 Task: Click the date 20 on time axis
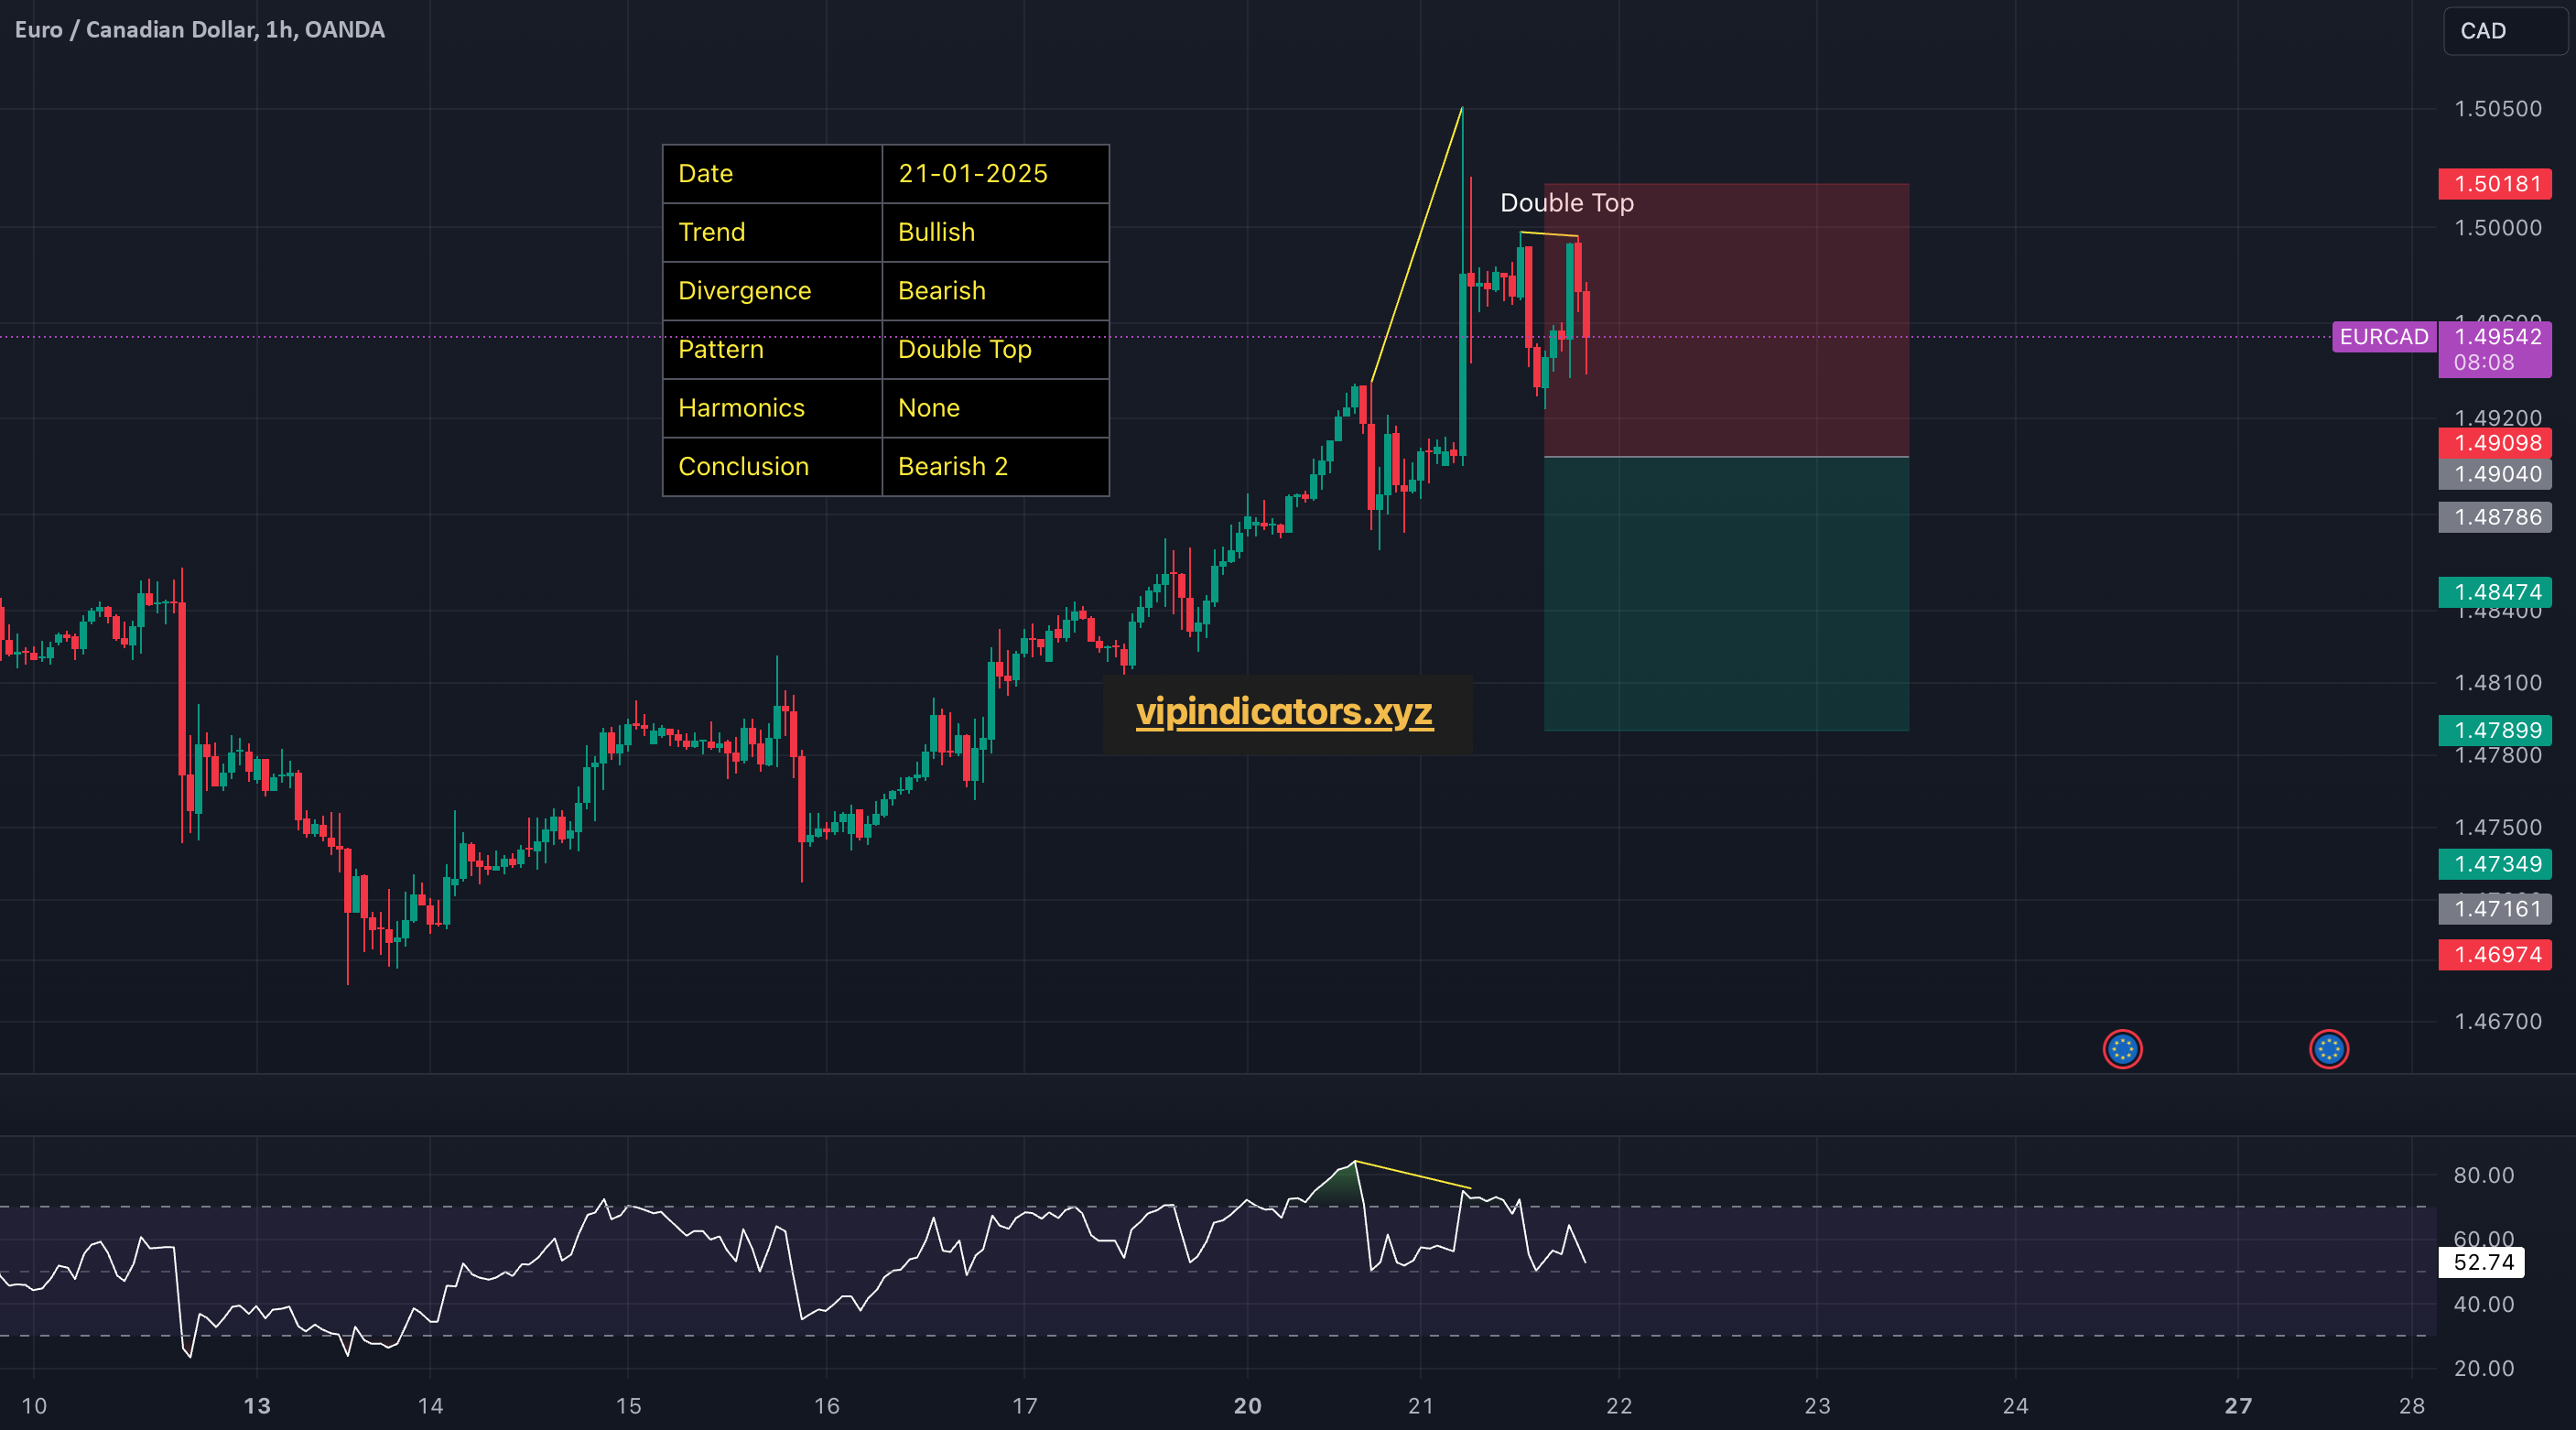point(1247,1406)
